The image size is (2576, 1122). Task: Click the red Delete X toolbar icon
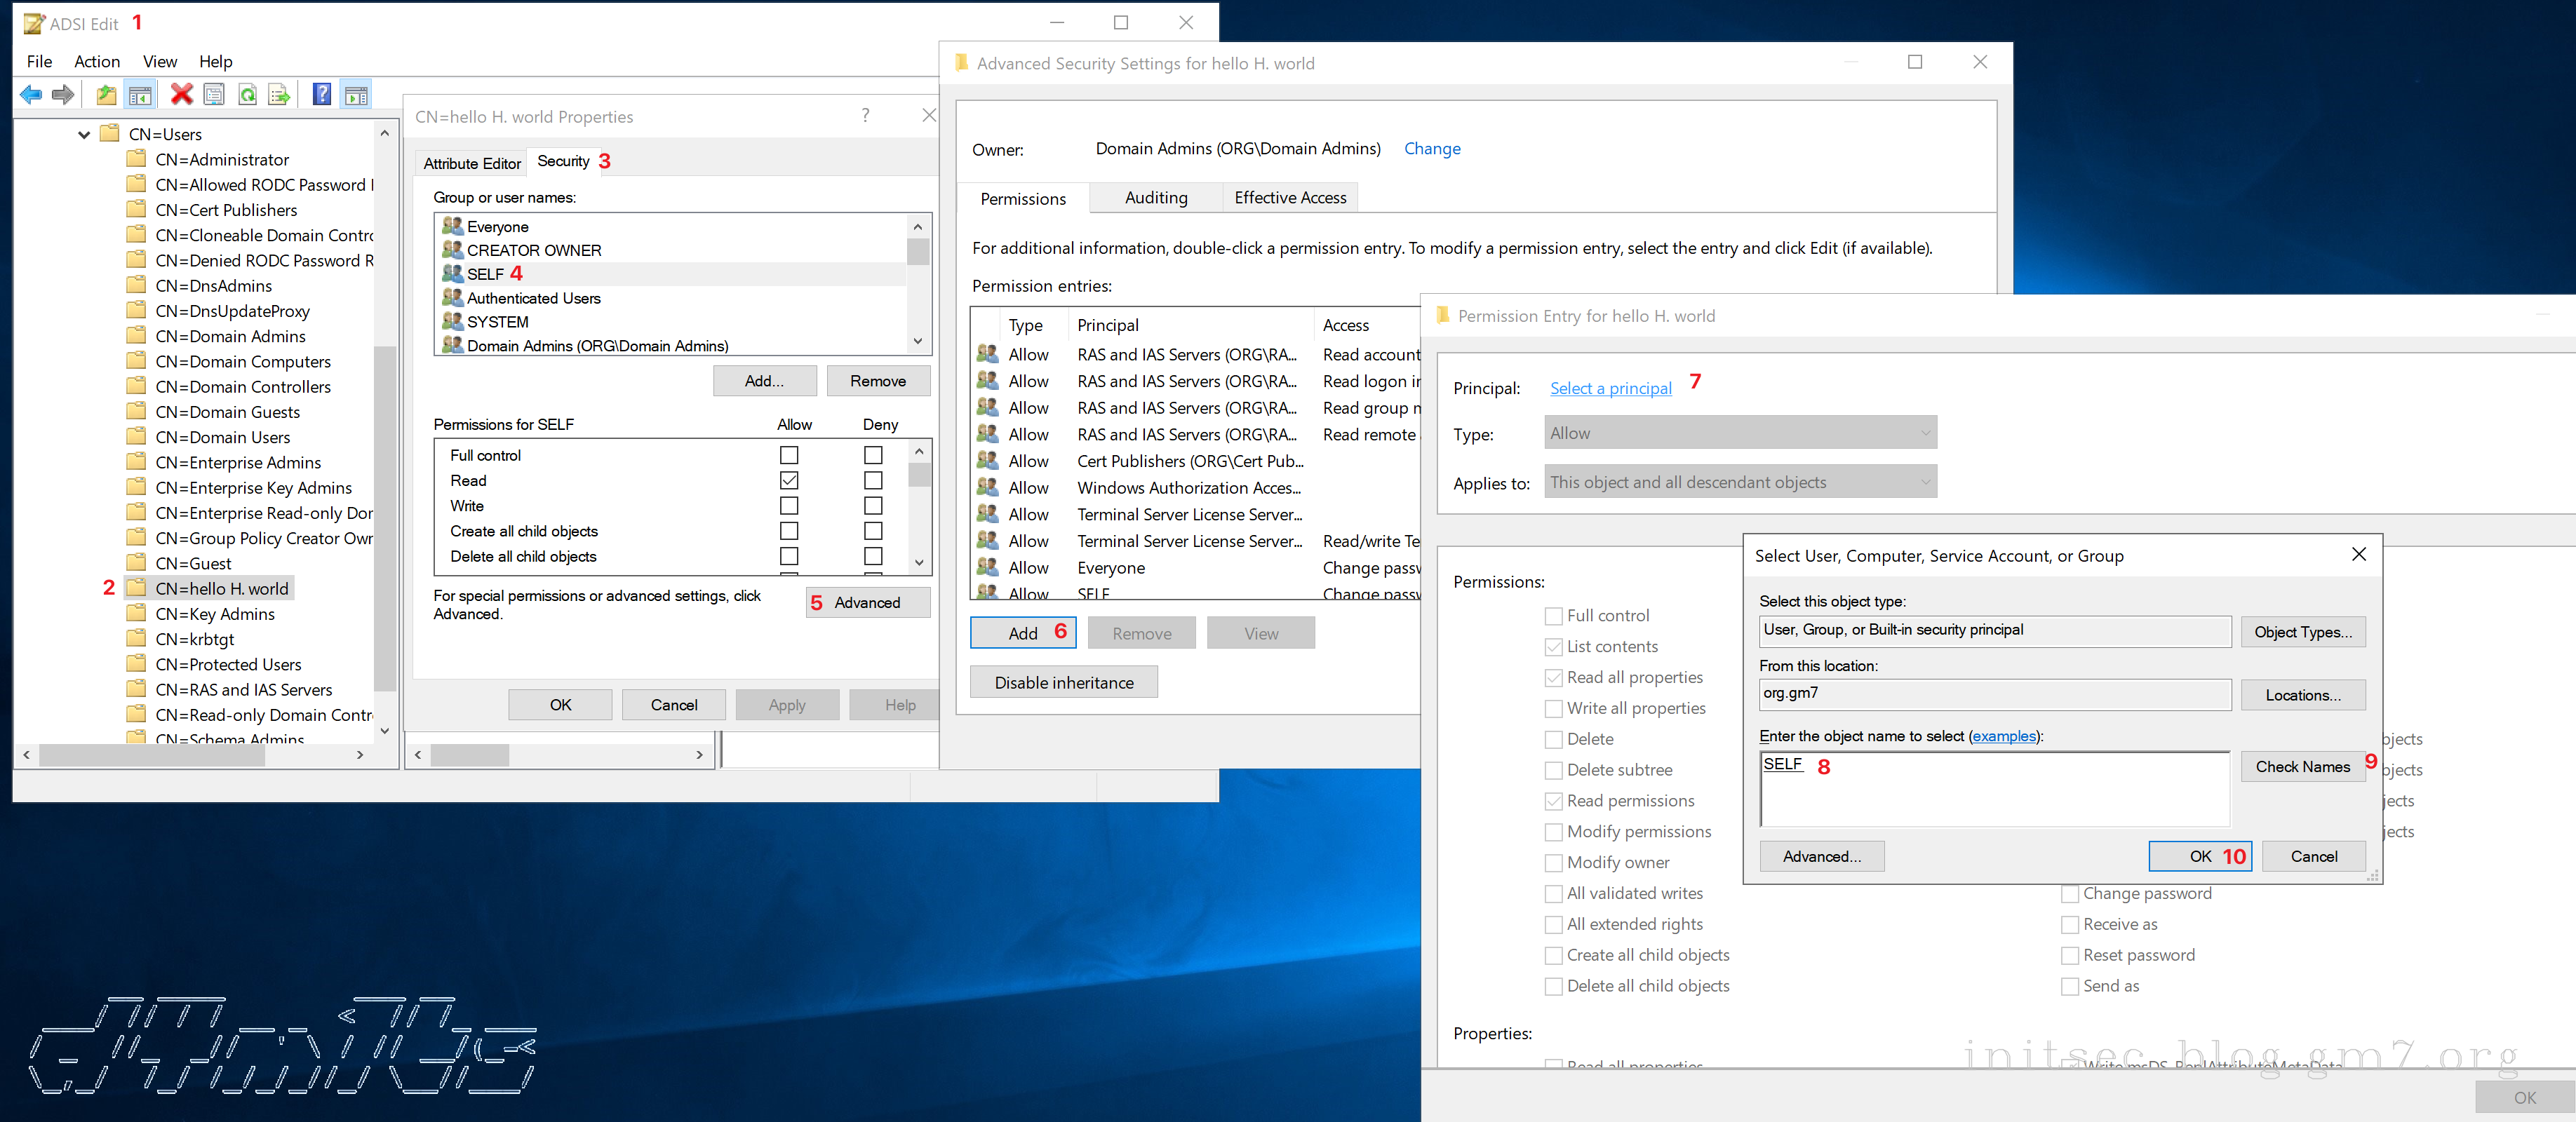click(x=181, y=95)
